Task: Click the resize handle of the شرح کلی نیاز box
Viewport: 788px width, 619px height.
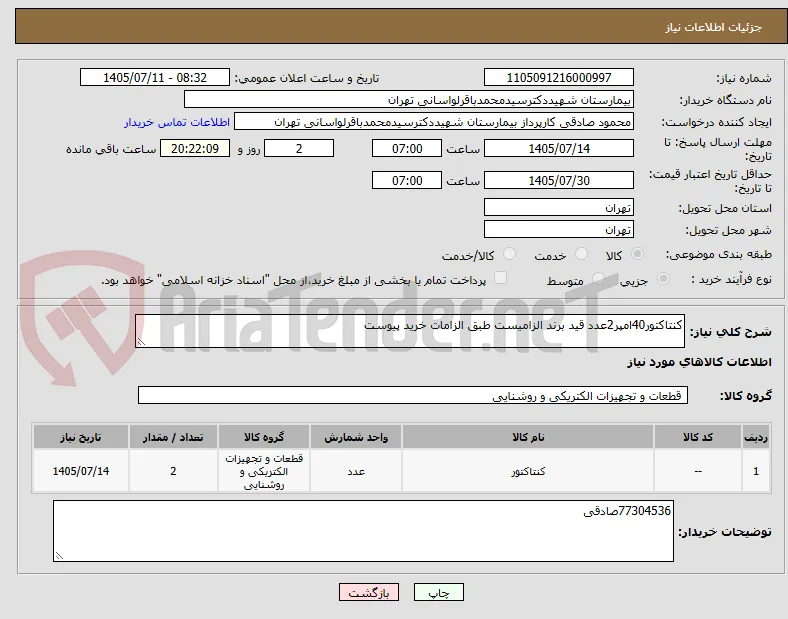Action: pyautogui.click(x=141, y=342)
